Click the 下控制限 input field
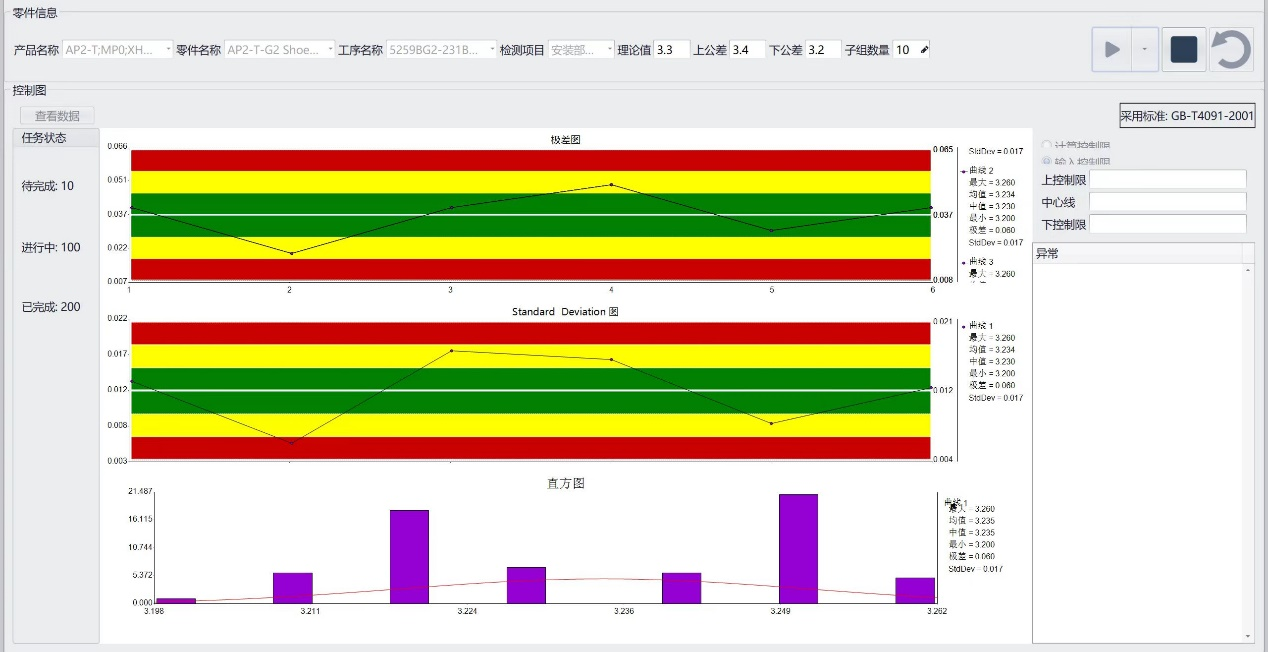 click(x=1167, y=224)
